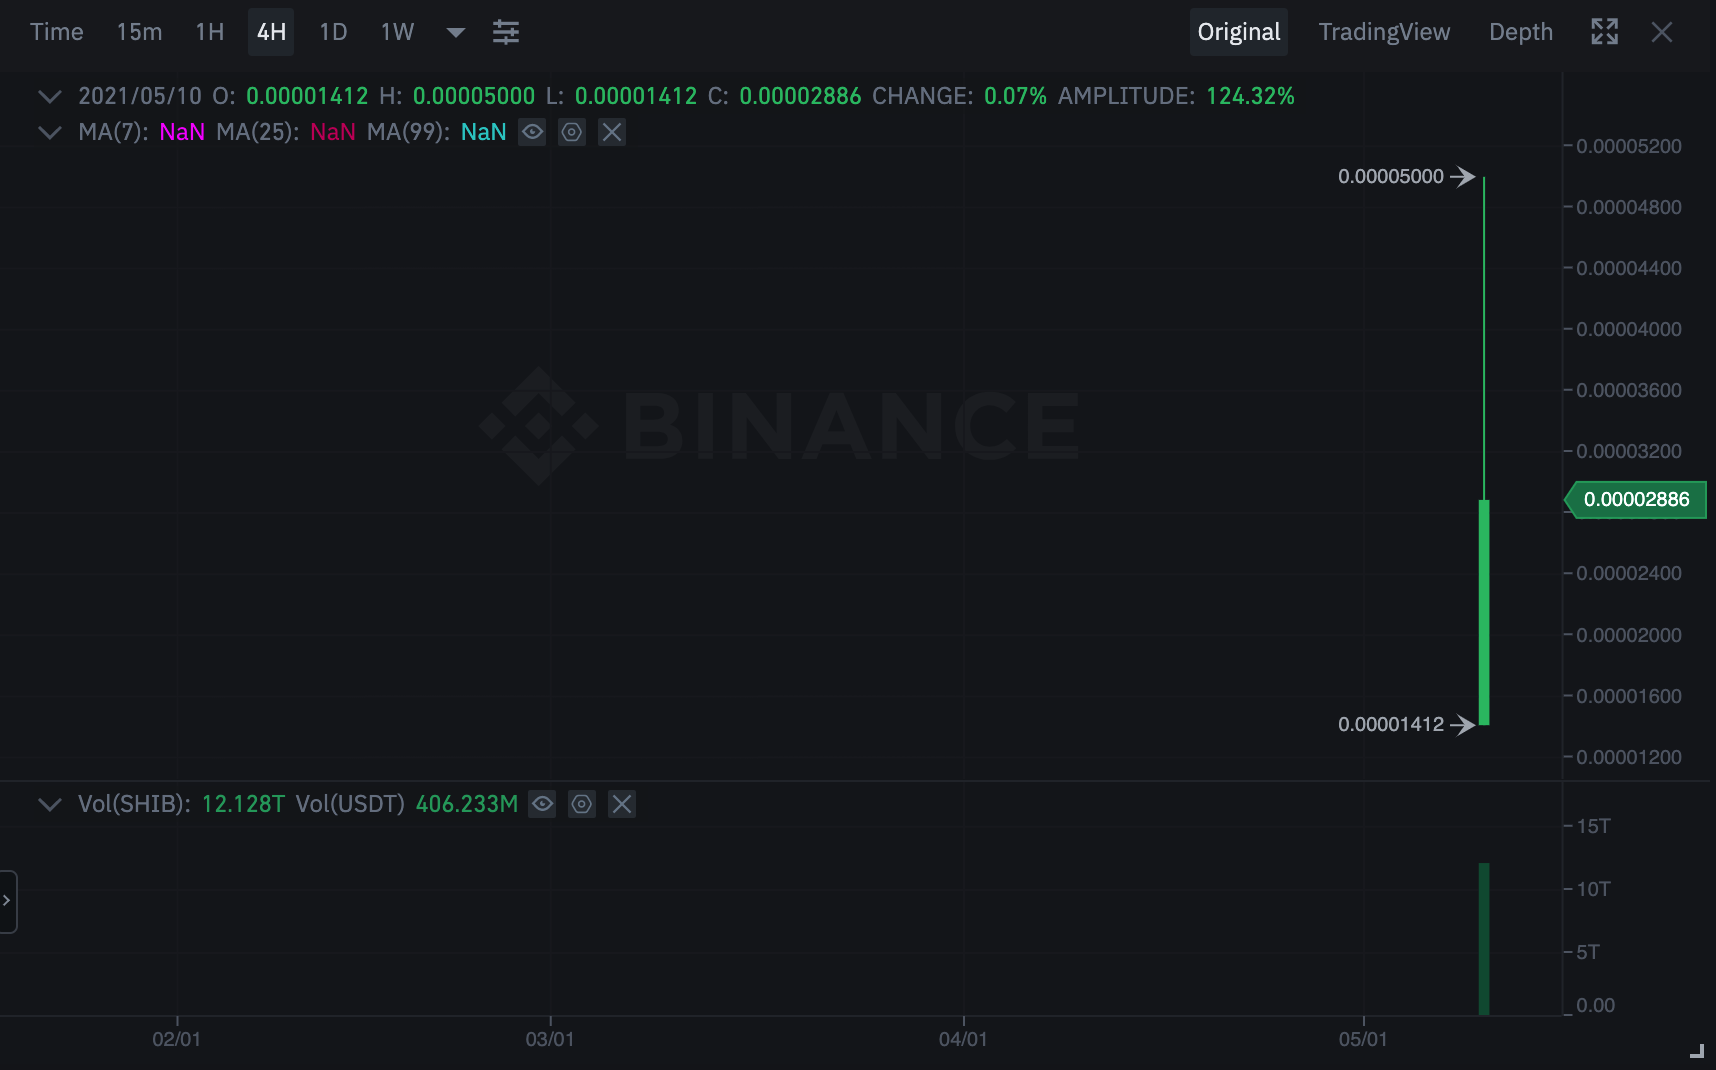The height and width of the screenshot is (1070, 1716).
Task: Click the green volume bar
Action: 1484,939
